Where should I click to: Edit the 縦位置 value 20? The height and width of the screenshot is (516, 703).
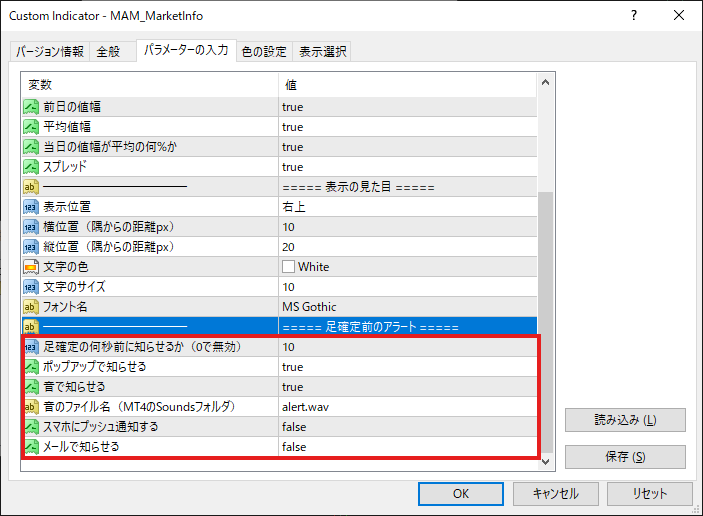[407, 247]
